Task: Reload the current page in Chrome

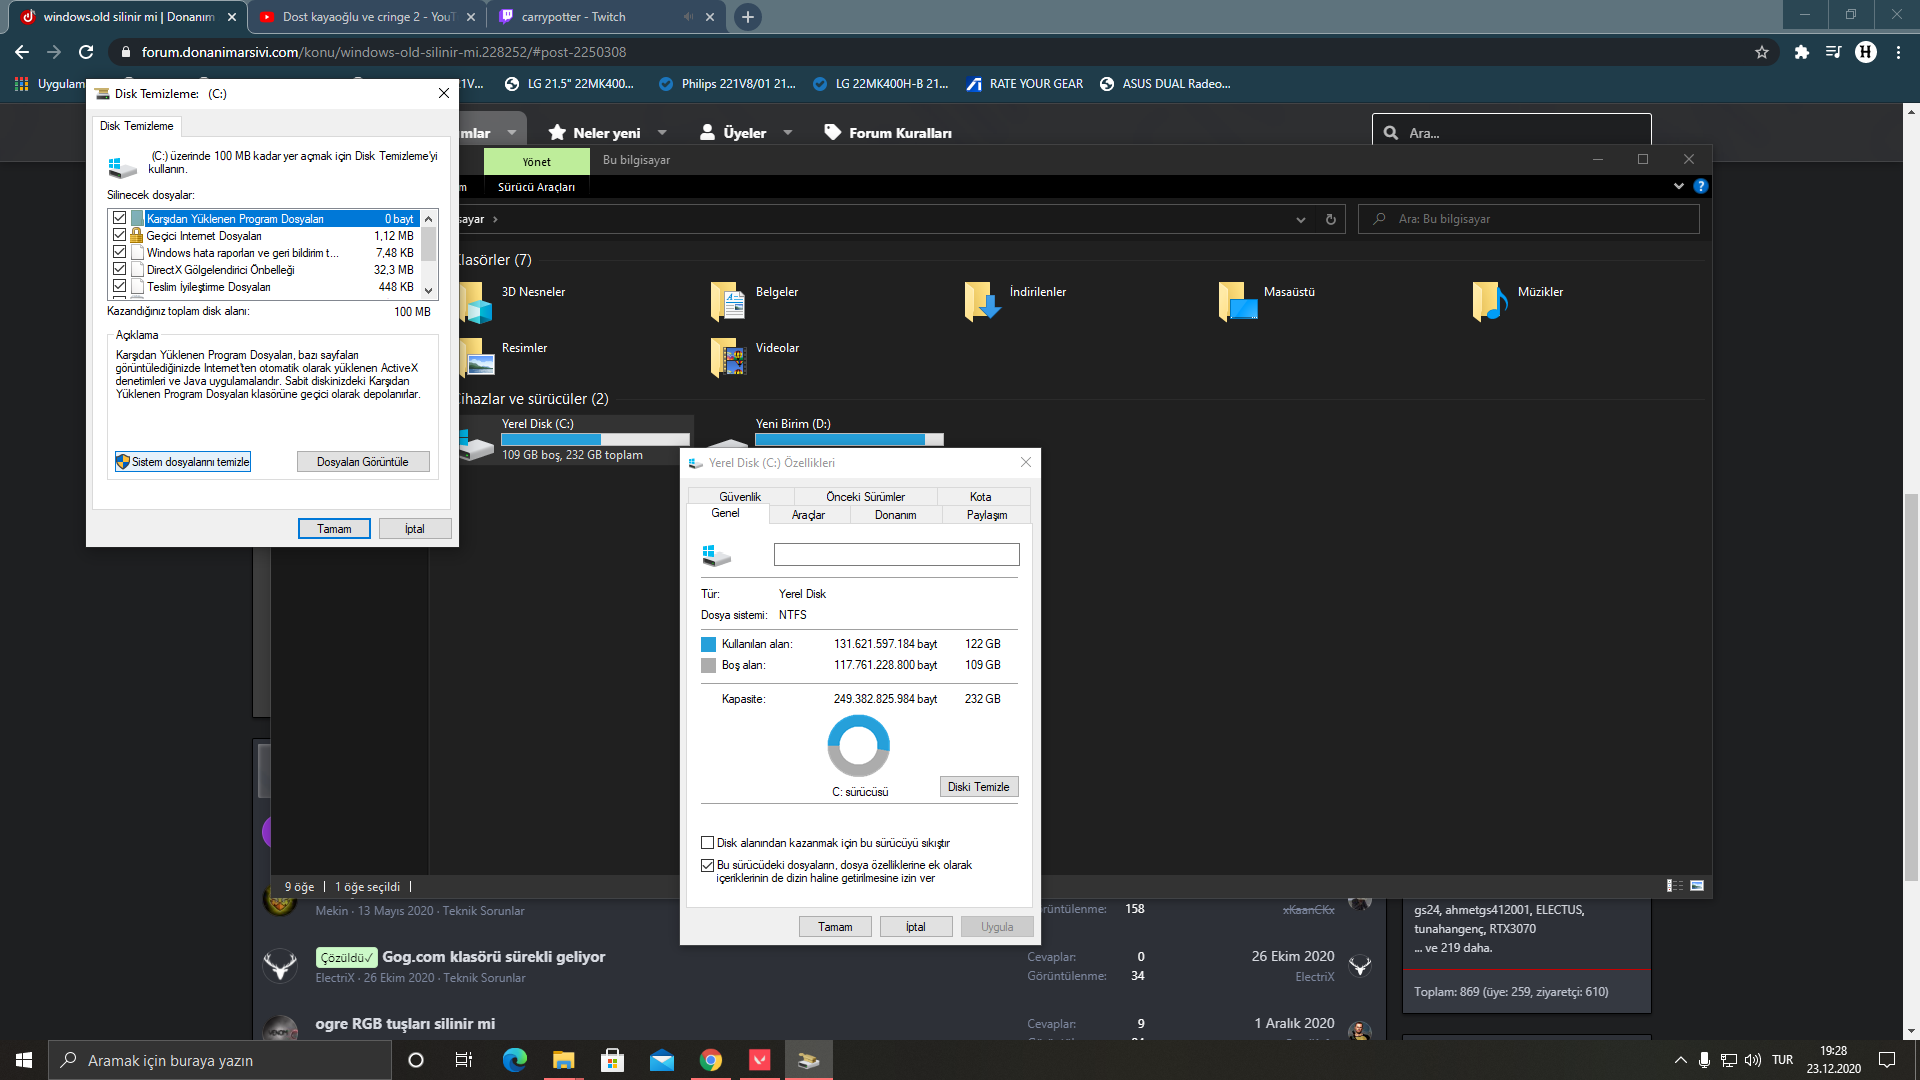Action: 86,52
